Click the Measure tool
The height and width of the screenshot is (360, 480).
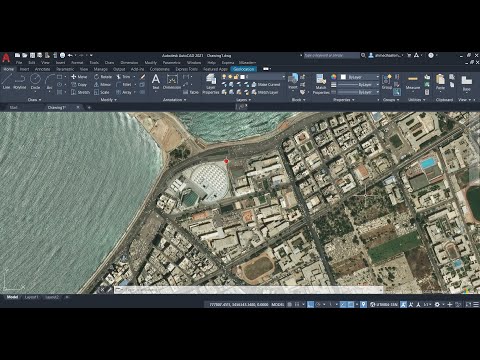pyautogui.click(x=413, y=82)
